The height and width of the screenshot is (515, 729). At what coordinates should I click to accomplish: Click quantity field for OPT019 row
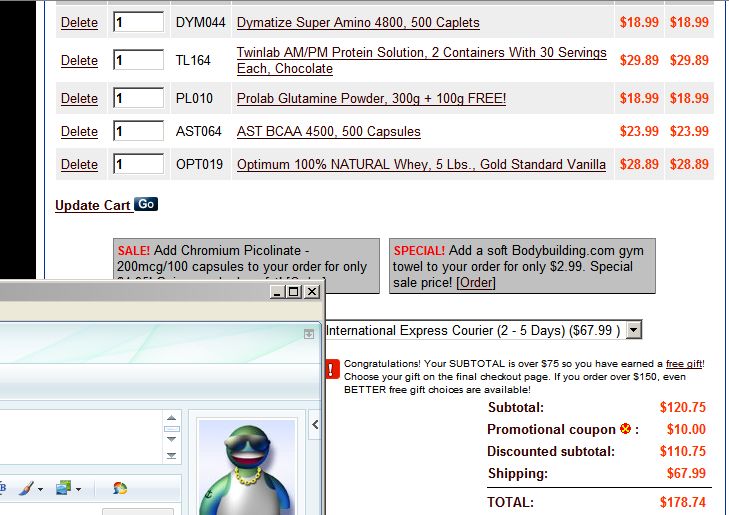pyautogui.click(x=139, y=164)
